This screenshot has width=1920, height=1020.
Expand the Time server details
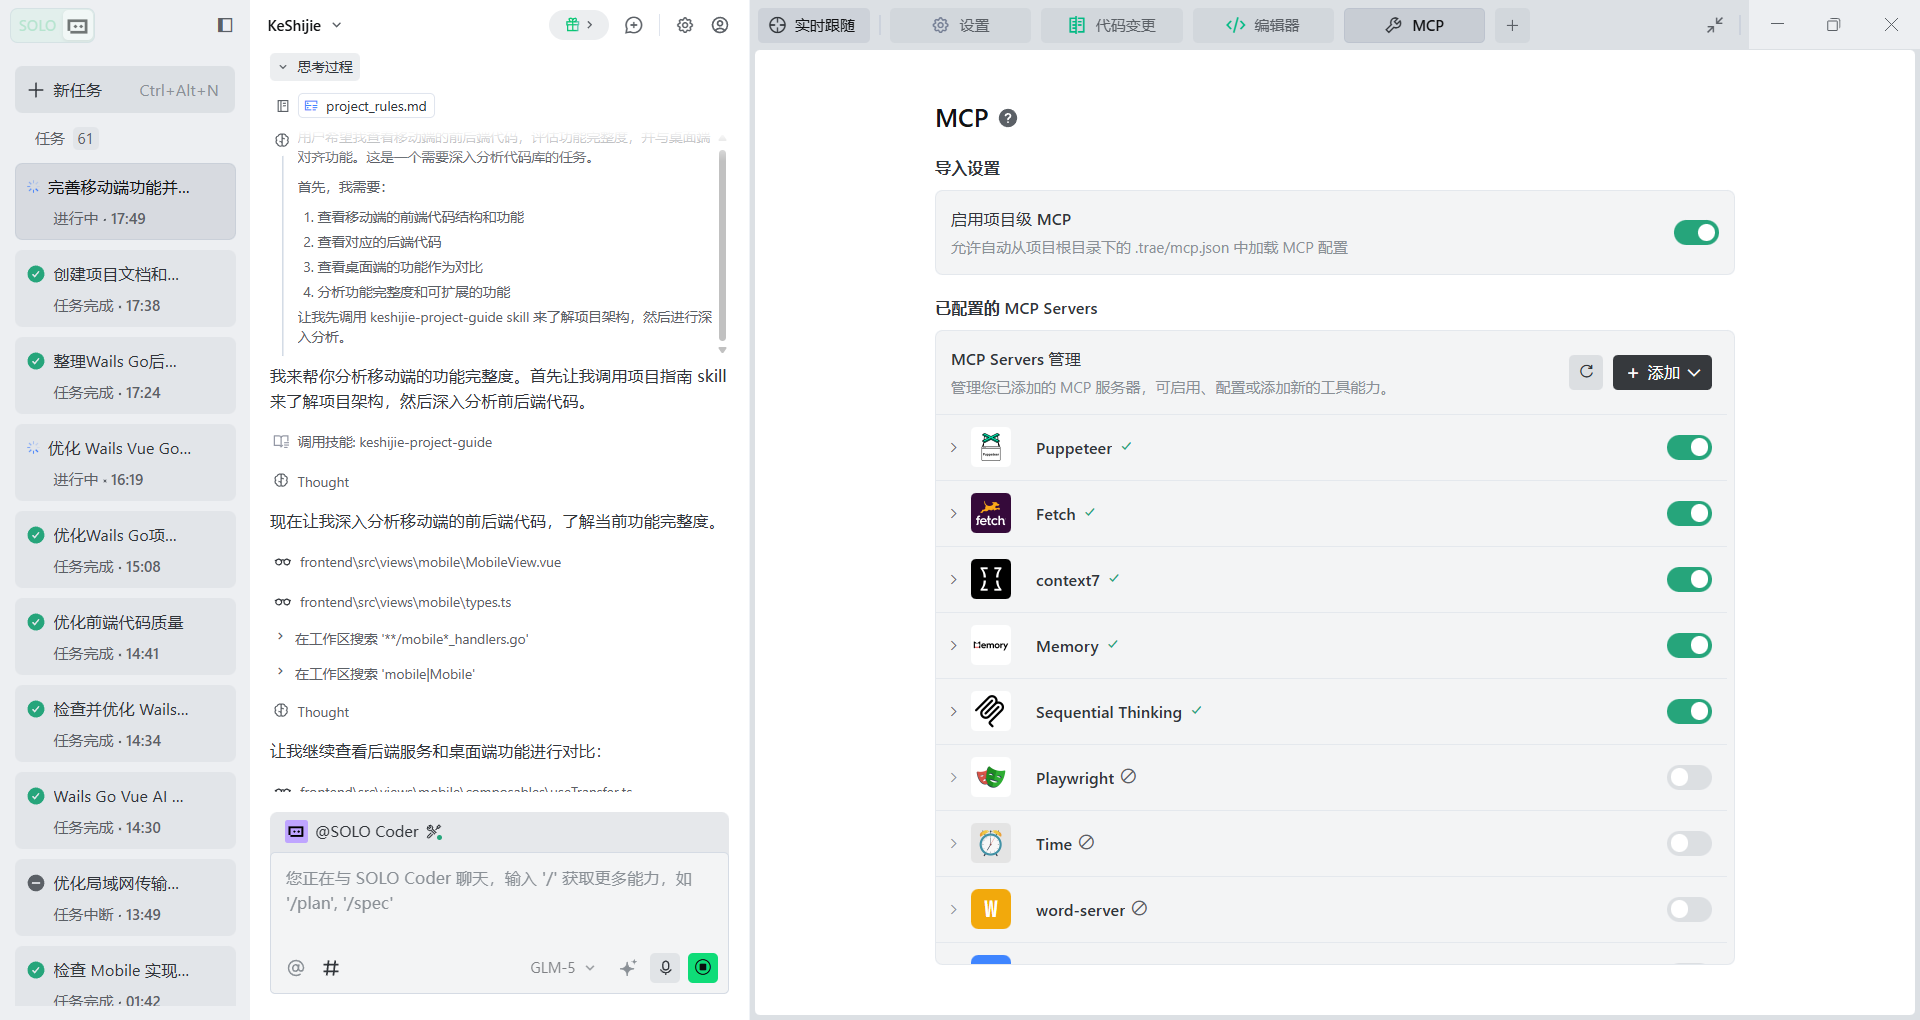[954, 843]
